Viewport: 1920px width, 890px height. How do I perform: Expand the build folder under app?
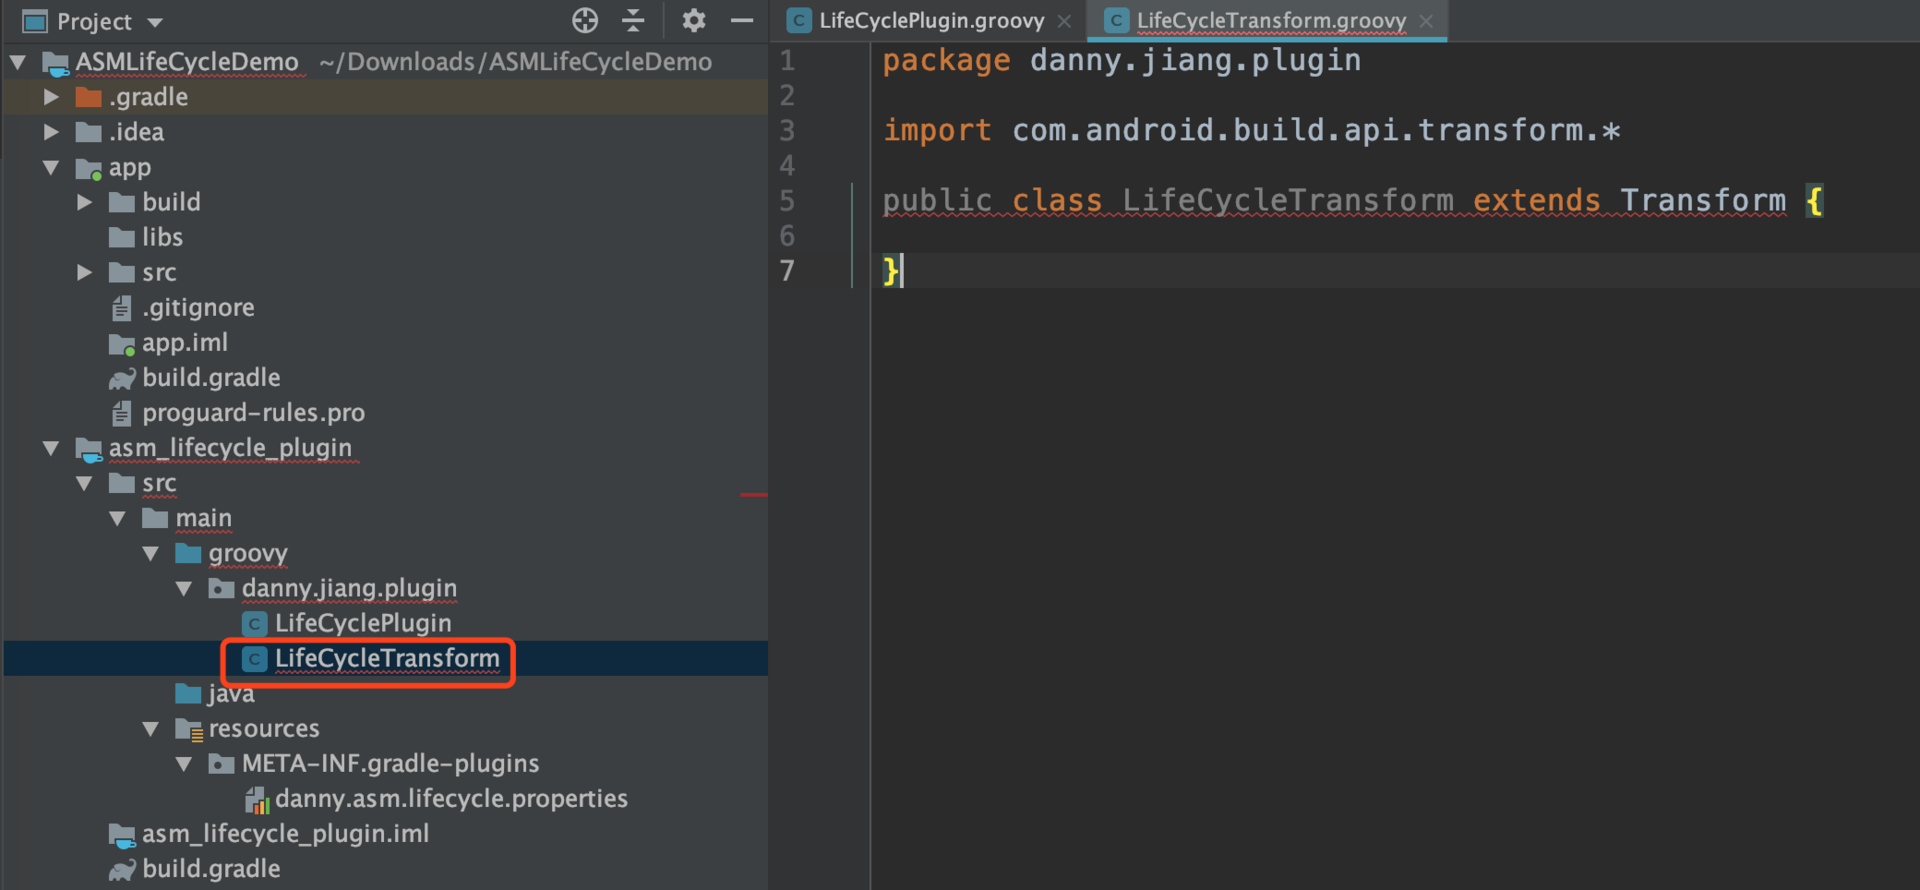(x=85, y=202)
